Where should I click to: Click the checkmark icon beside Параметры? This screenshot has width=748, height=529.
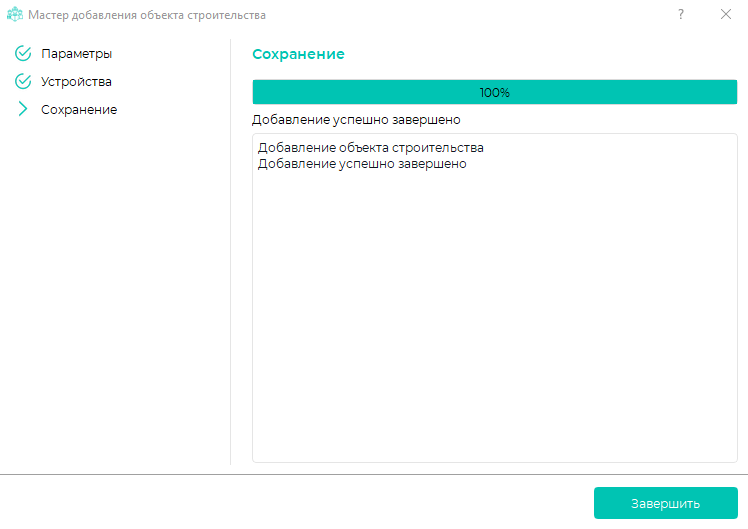tap(23, 54)
